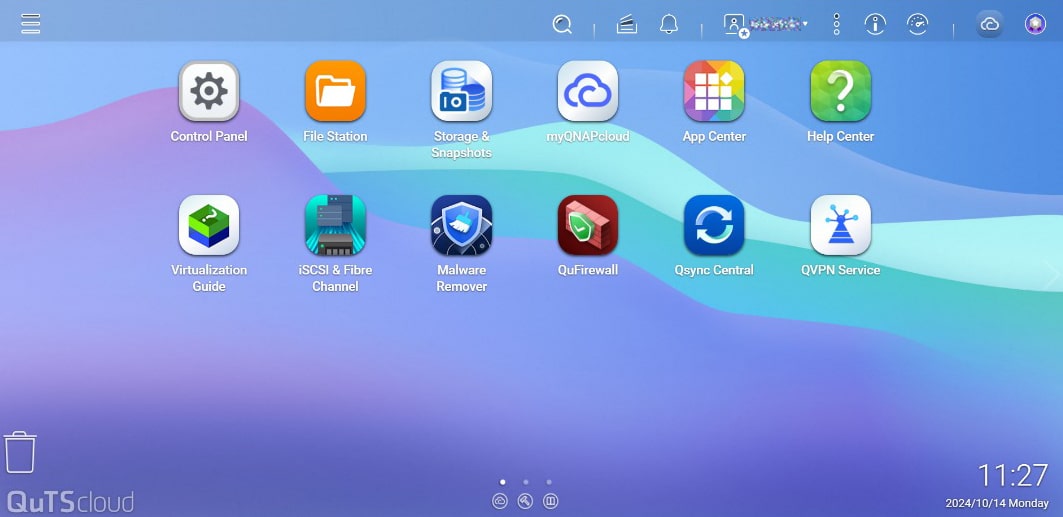Viewport: 1063px width, 517px height.
Task: Open Help Center
Action: pos(841,91)
